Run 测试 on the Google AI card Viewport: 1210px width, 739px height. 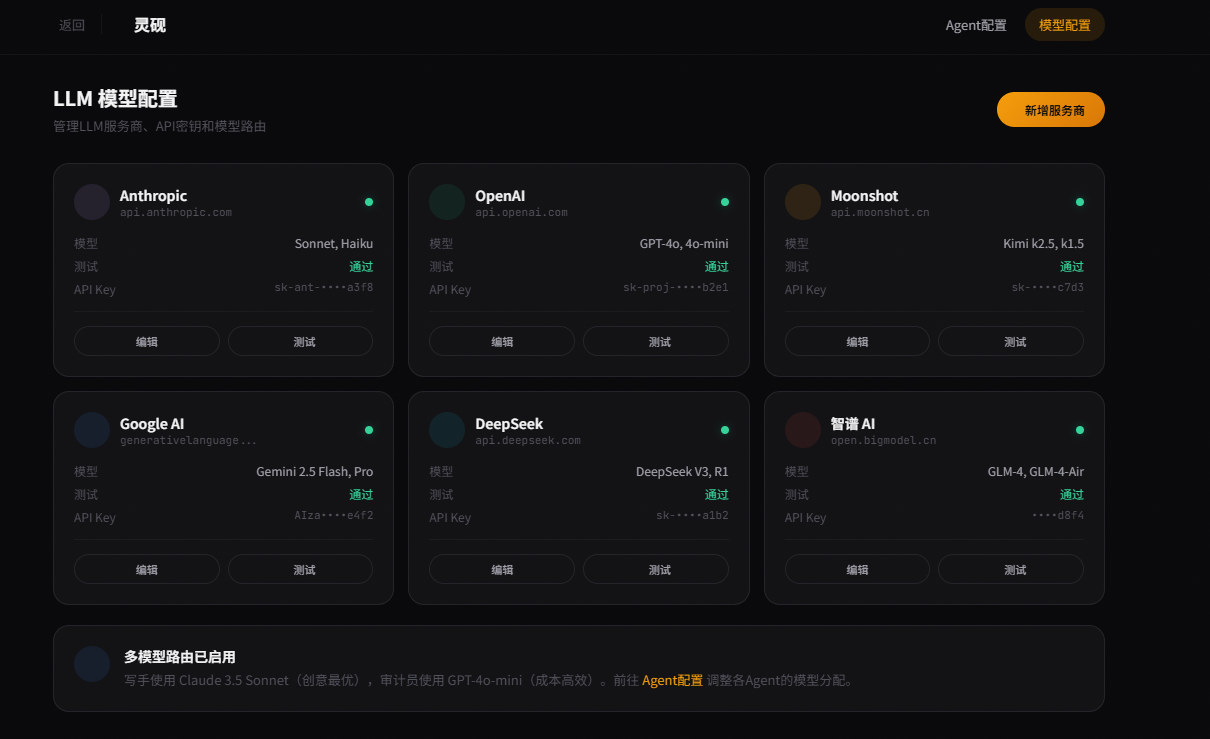[x=301, y=569]
